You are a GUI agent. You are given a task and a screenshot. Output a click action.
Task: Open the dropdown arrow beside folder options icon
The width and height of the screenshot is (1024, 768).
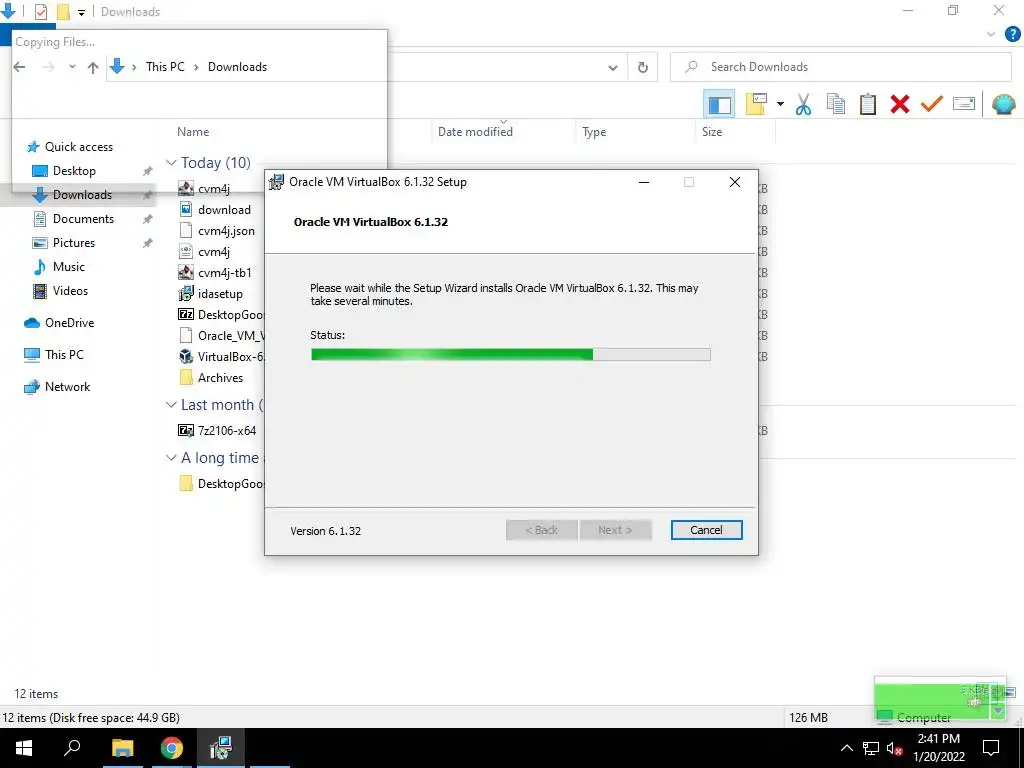(x=780, y=104)
